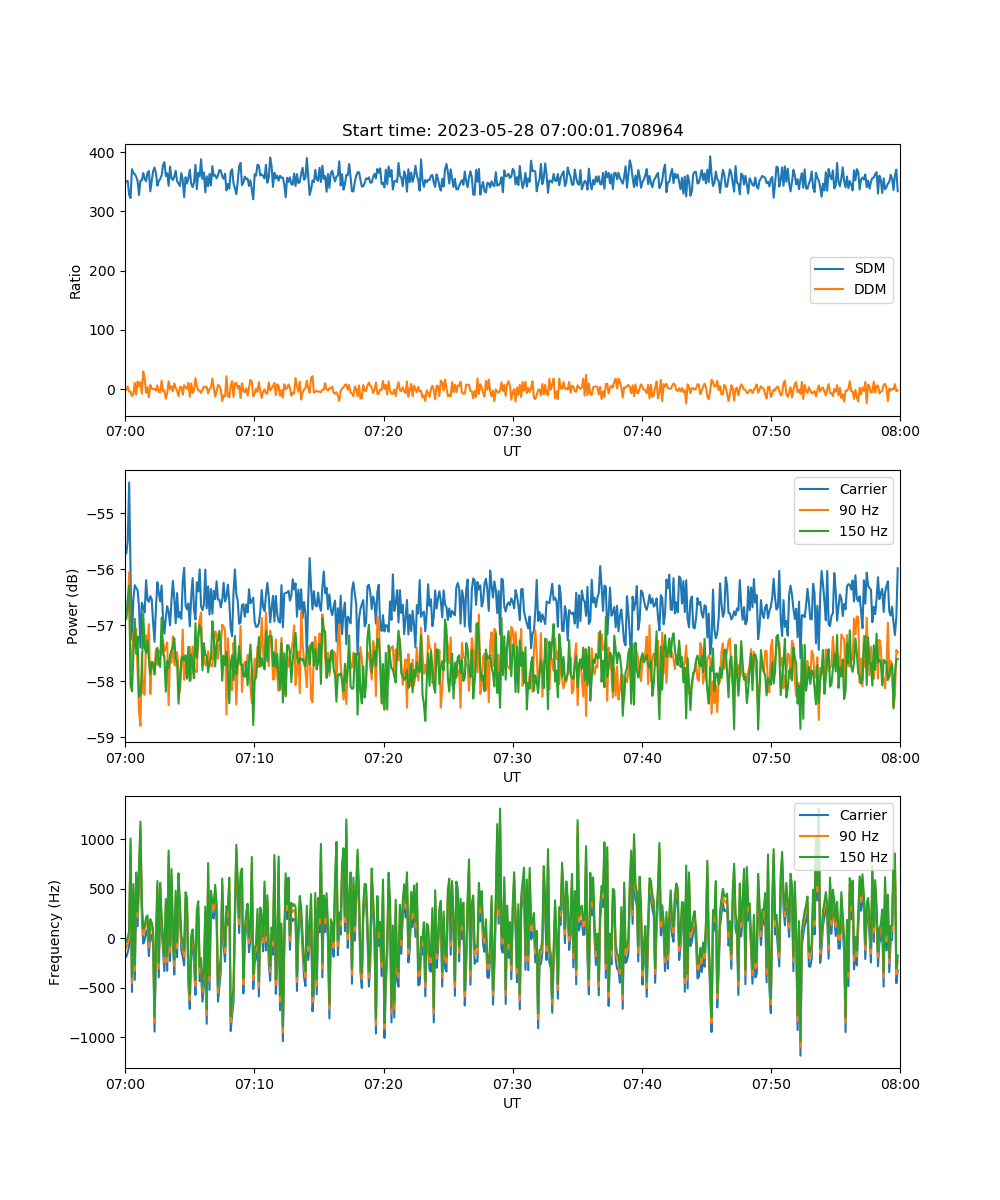This screenshot has width=1000, height=1200.
Task: Click the 07:30 tick under the Ratio plot
Action: tap(512, 431)
